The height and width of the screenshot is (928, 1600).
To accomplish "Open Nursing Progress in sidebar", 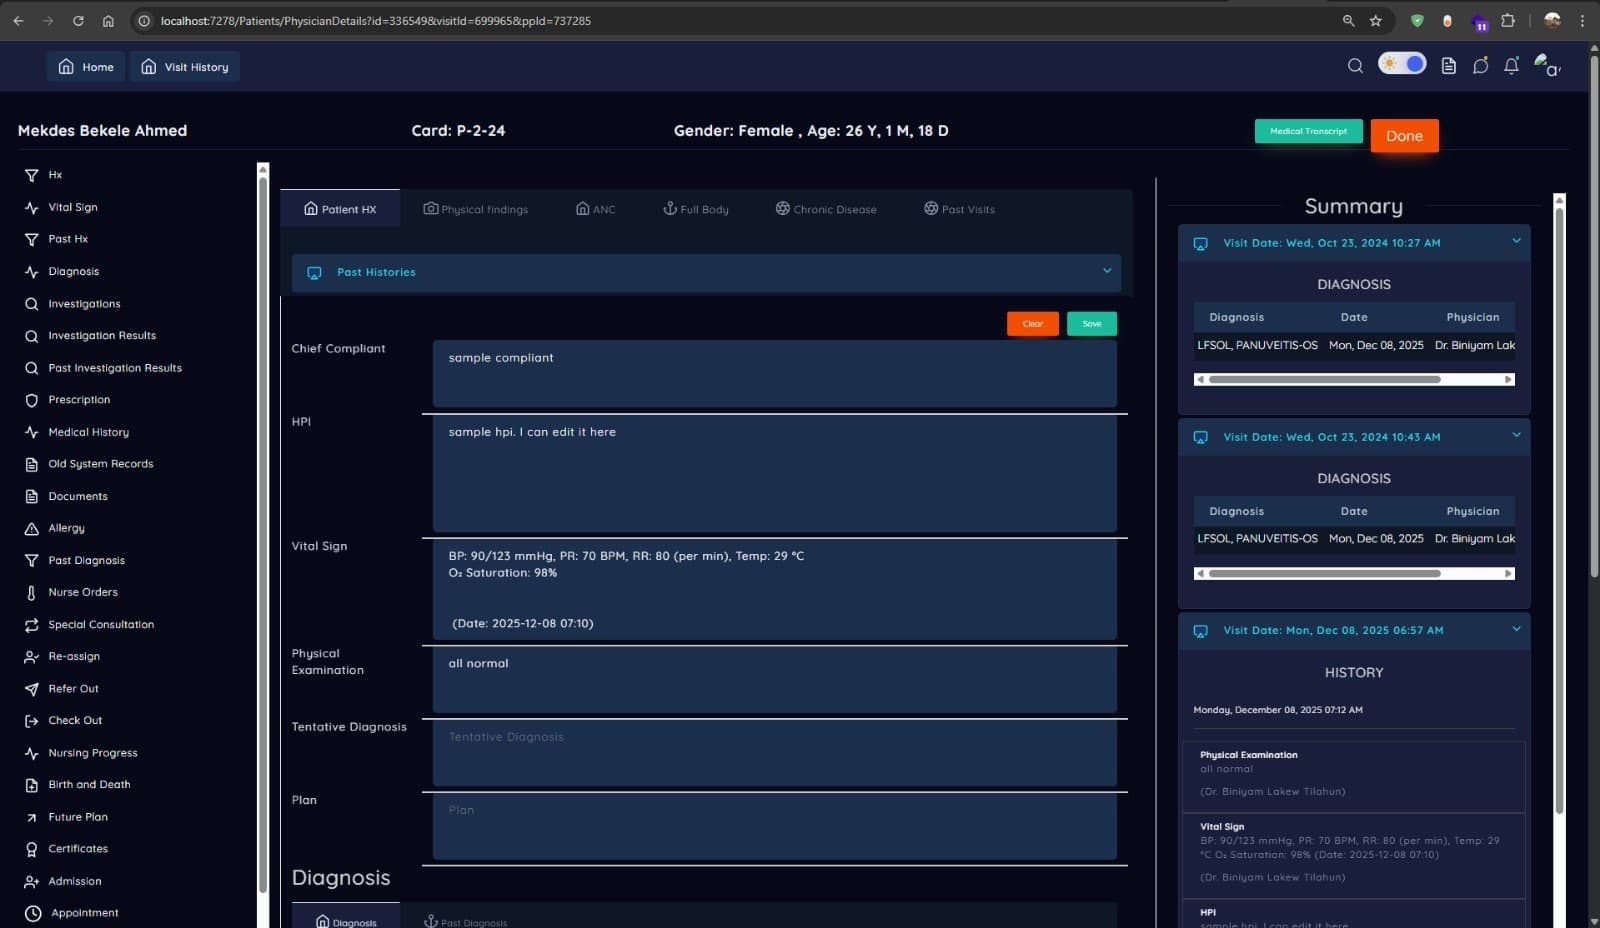I will point(81,753).
